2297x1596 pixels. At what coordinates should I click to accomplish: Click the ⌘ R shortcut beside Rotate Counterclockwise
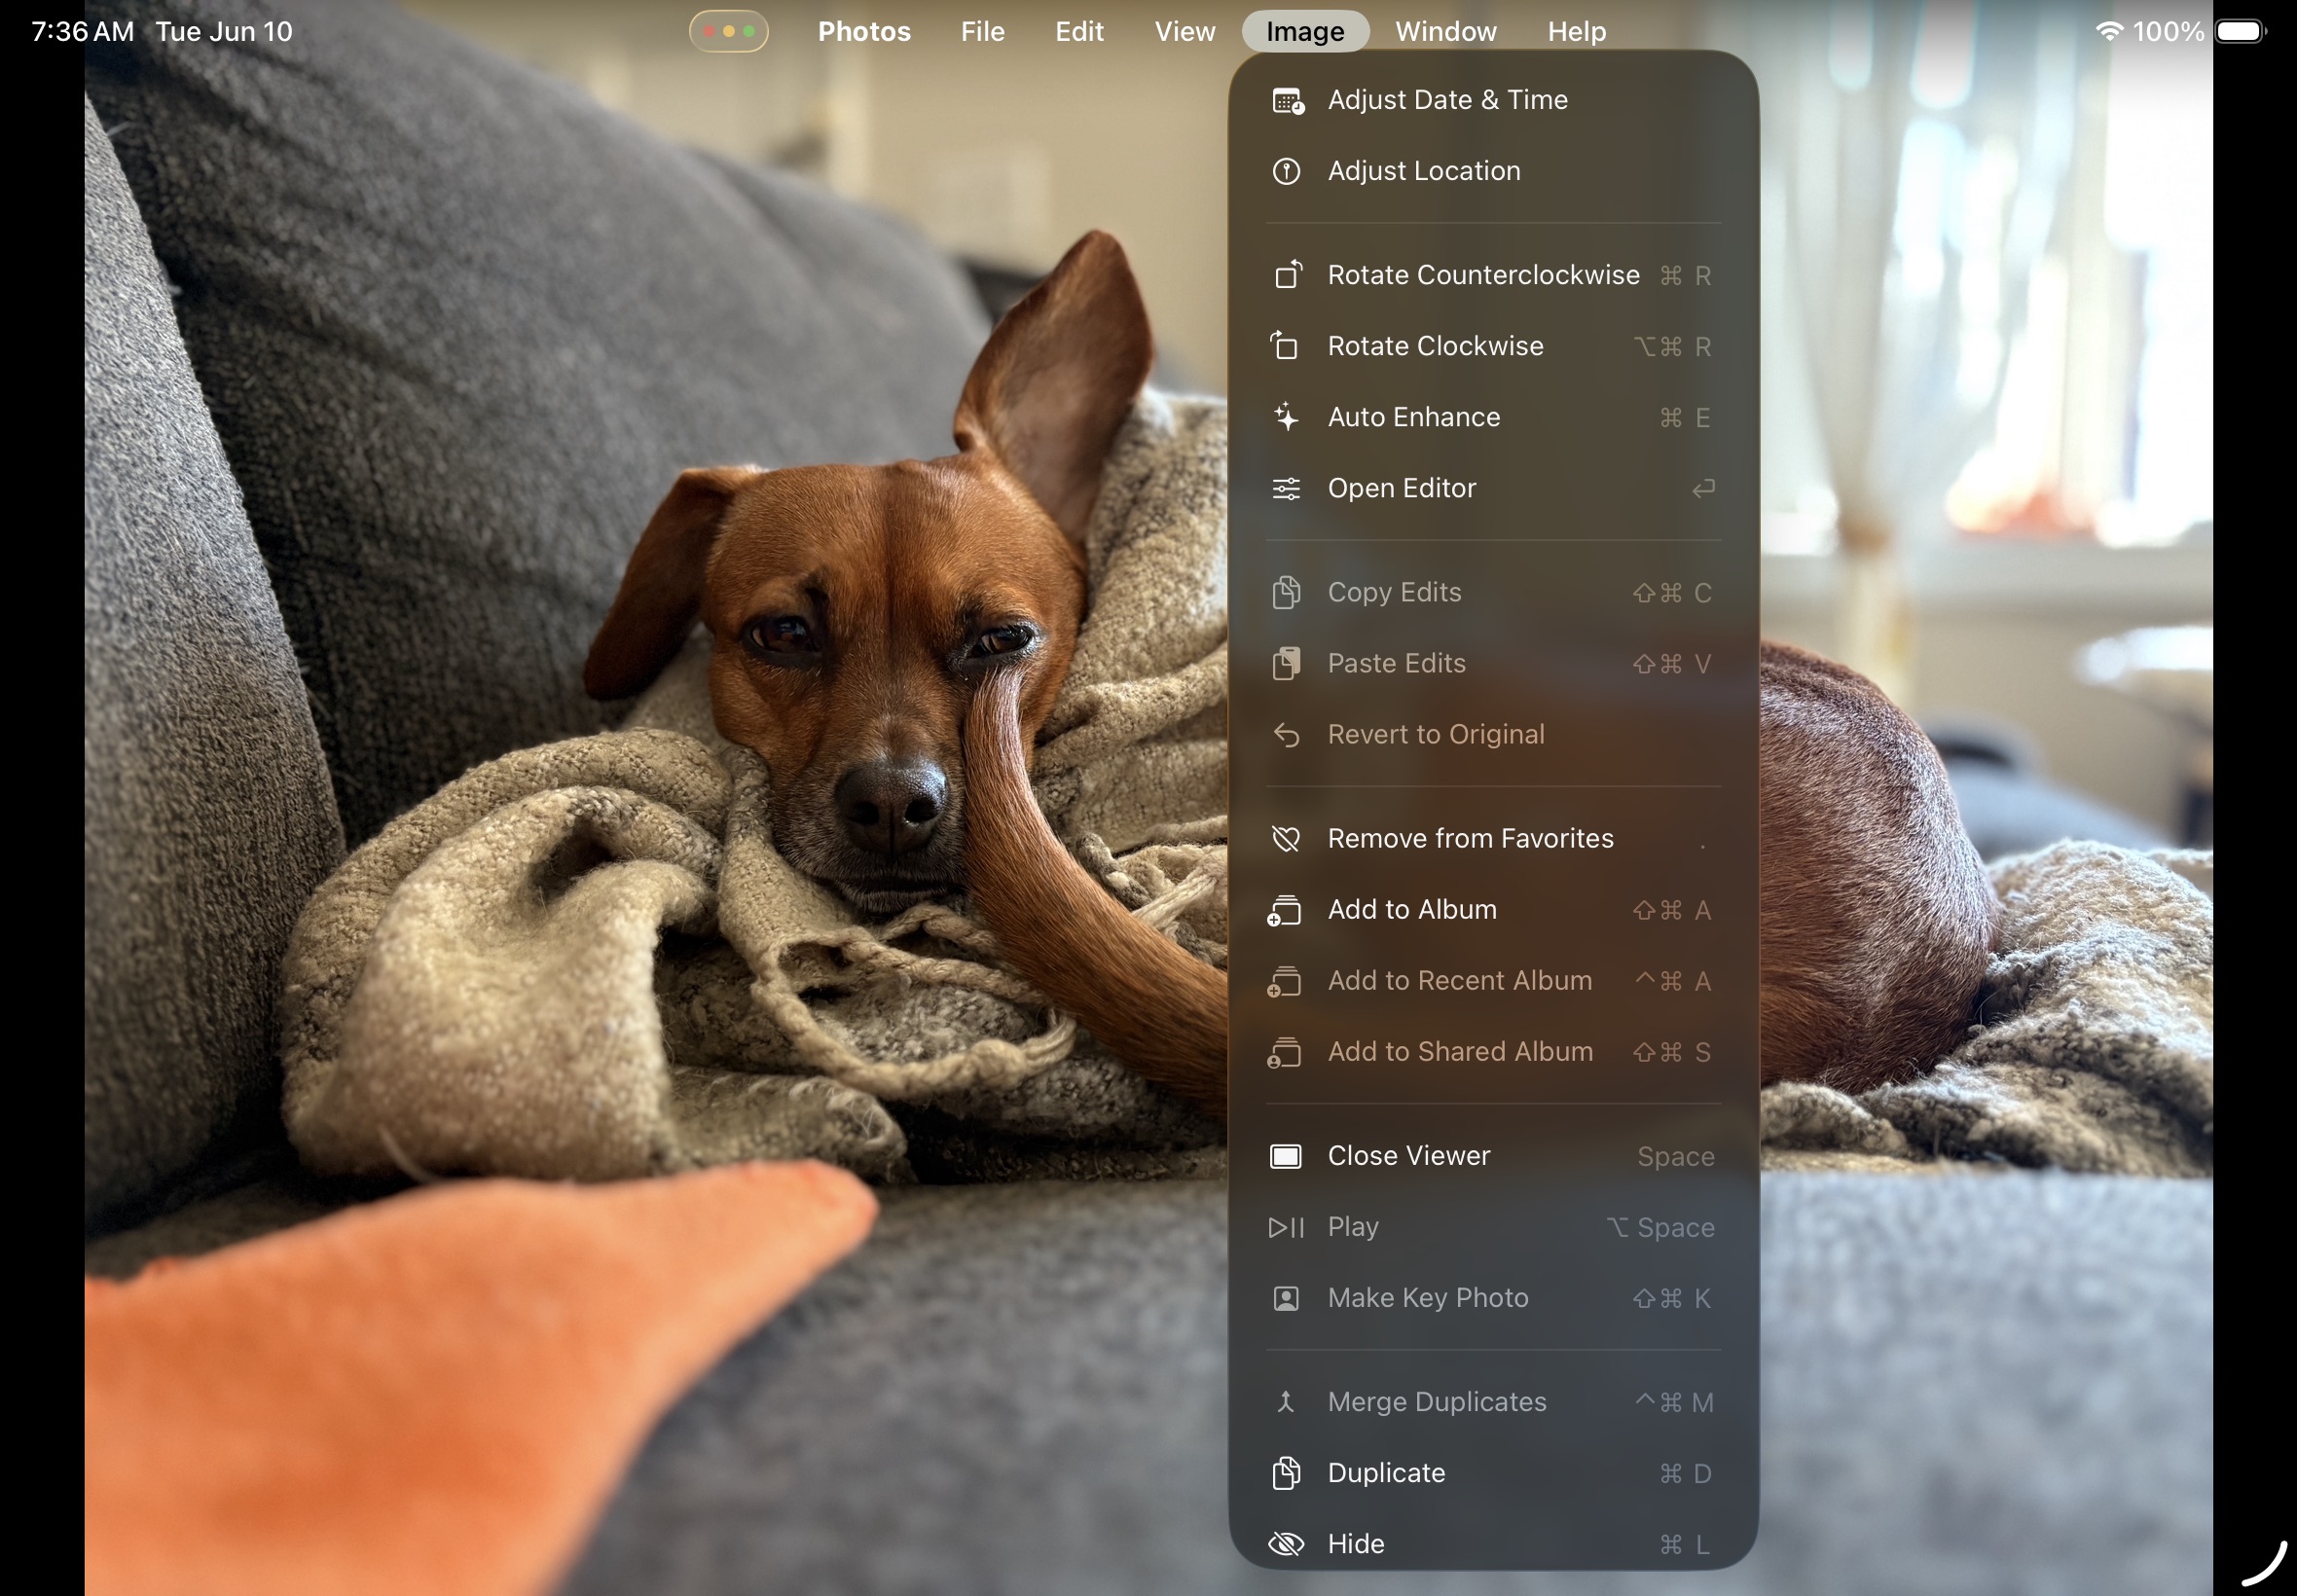1685,276
